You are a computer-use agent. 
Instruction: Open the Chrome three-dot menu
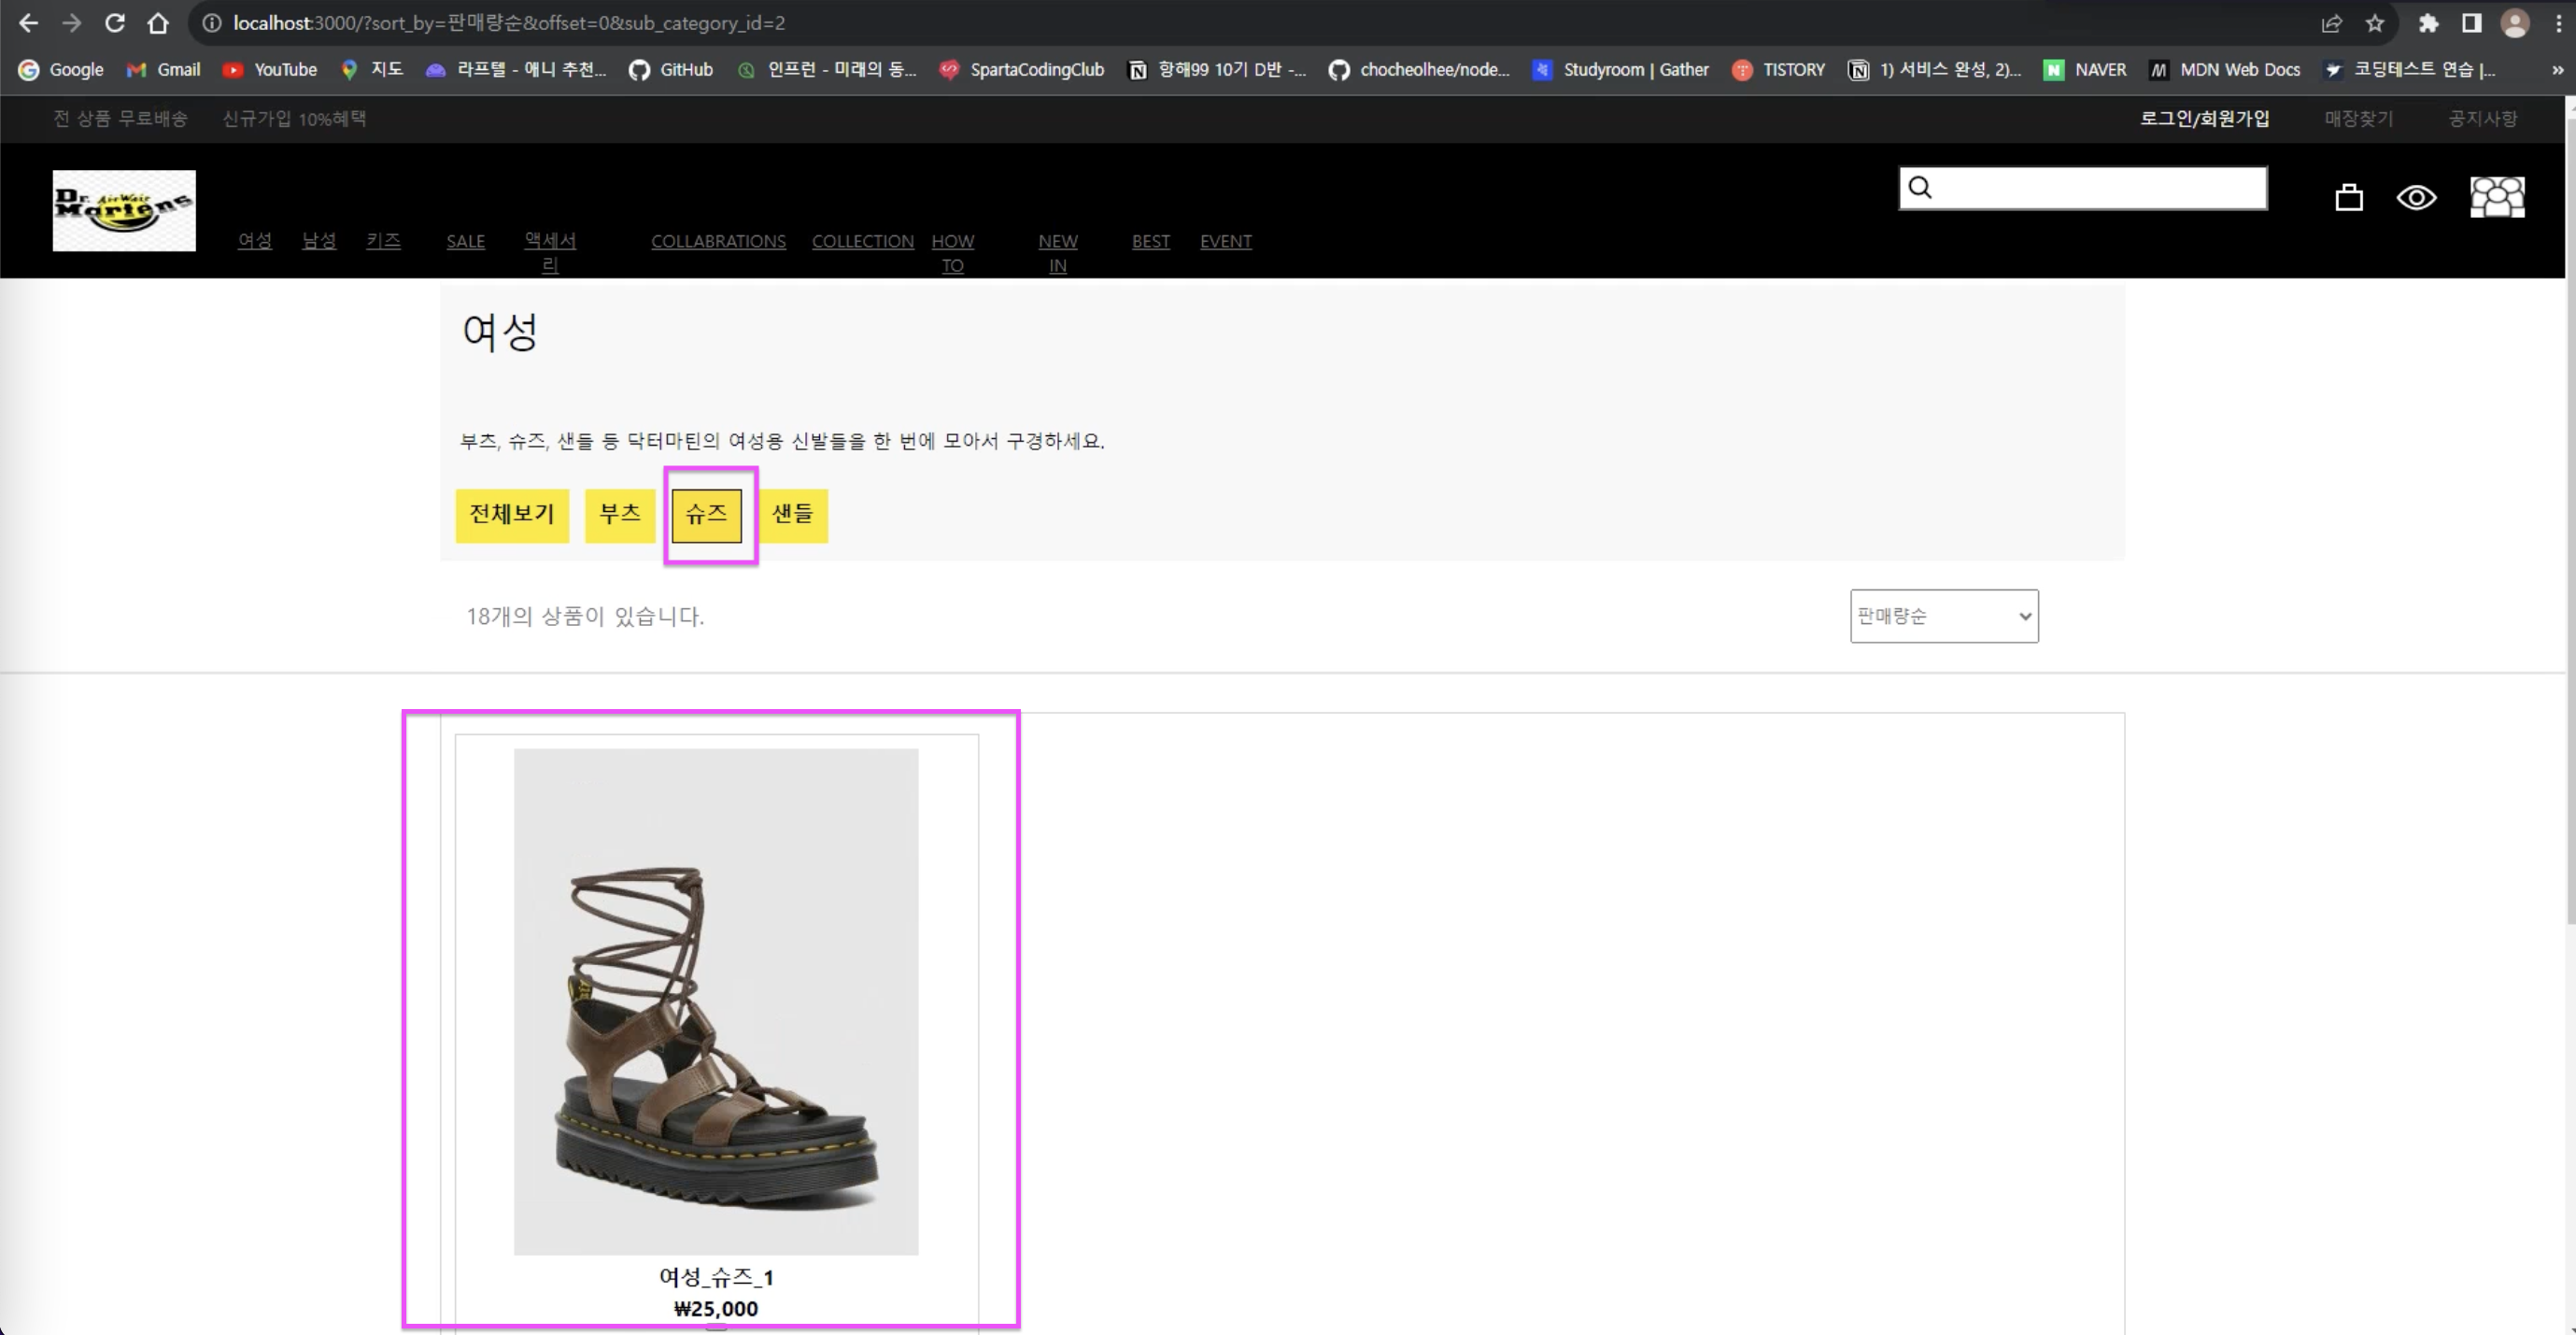[x=2559, y=23]
